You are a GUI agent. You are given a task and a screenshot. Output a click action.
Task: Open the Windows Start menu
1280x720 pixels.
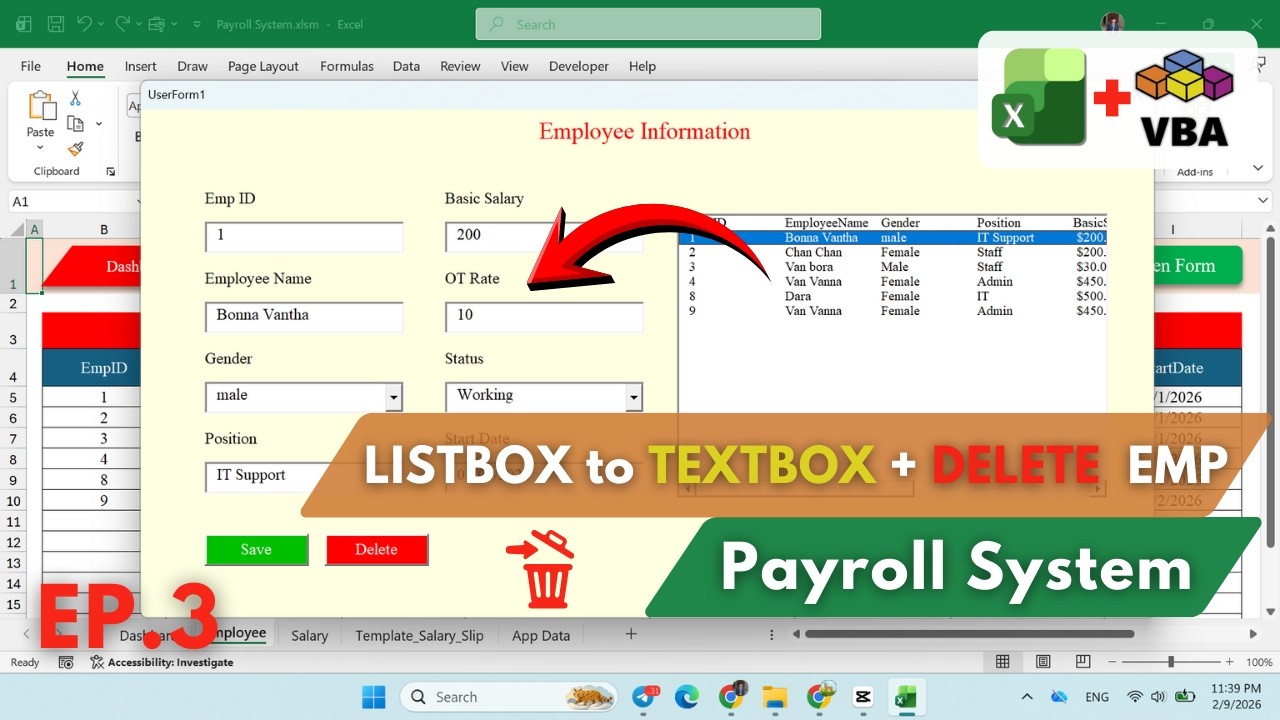(x=373, y=697)
